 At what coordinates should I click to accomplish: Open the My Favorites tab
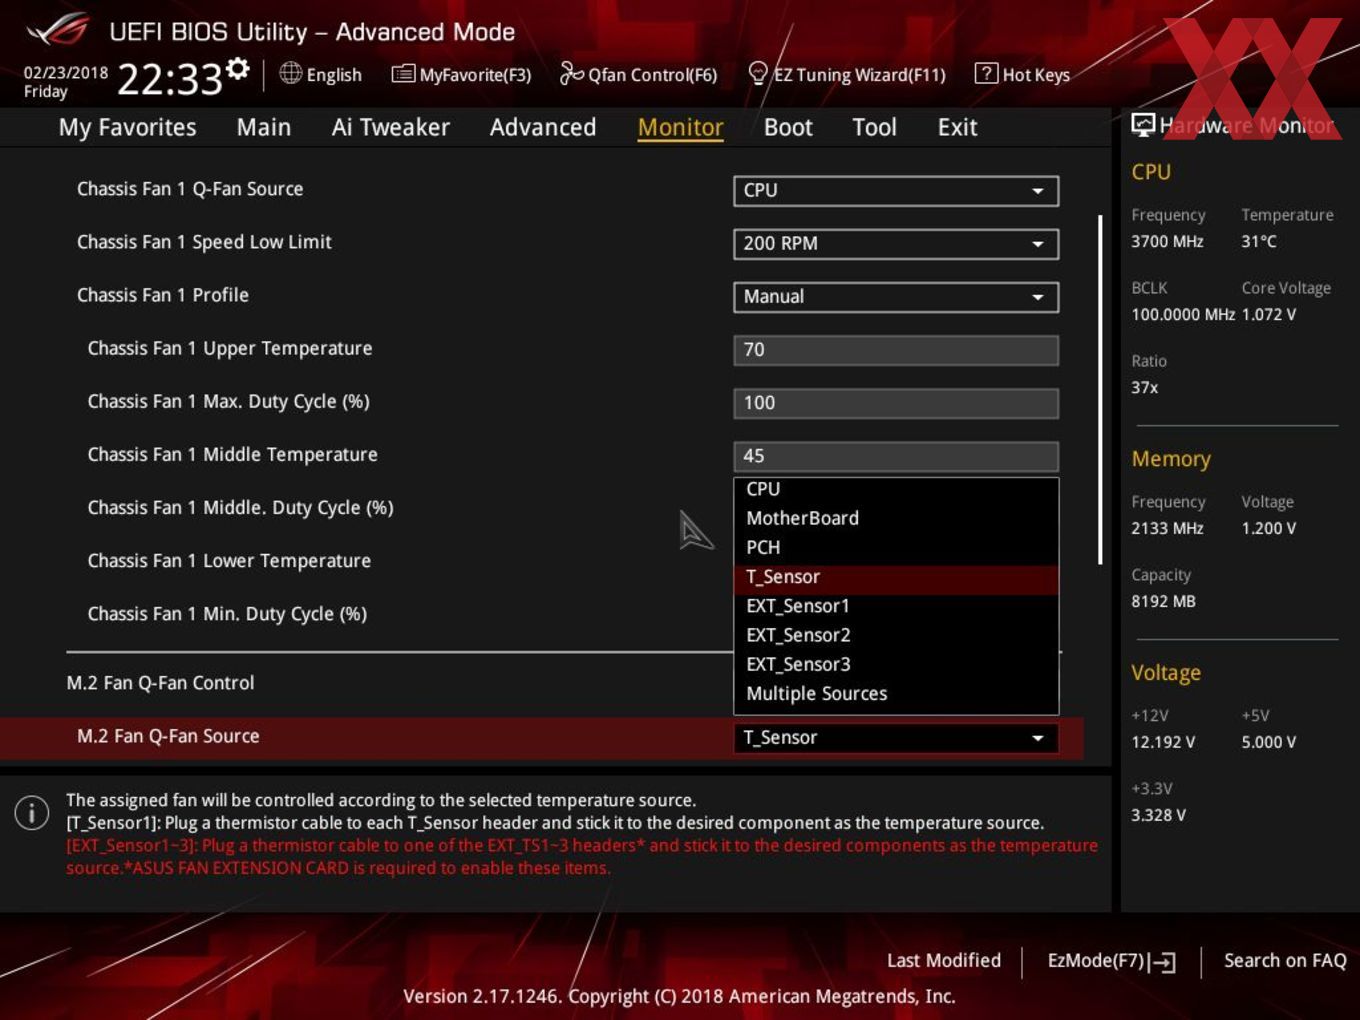(127, 127)
